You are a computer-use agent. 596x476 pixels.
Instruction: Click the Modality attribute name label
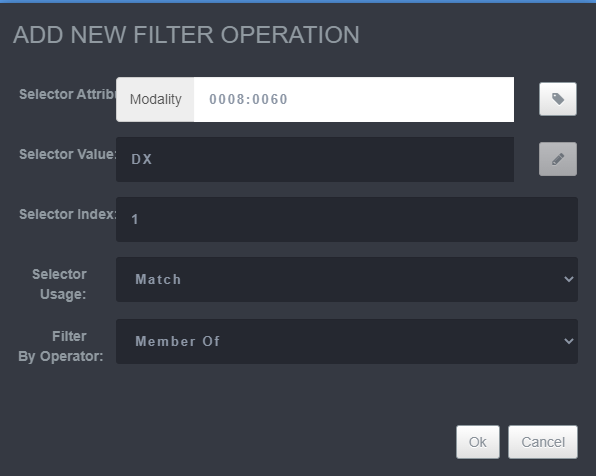pyautogui.click(x=155, y=100)
